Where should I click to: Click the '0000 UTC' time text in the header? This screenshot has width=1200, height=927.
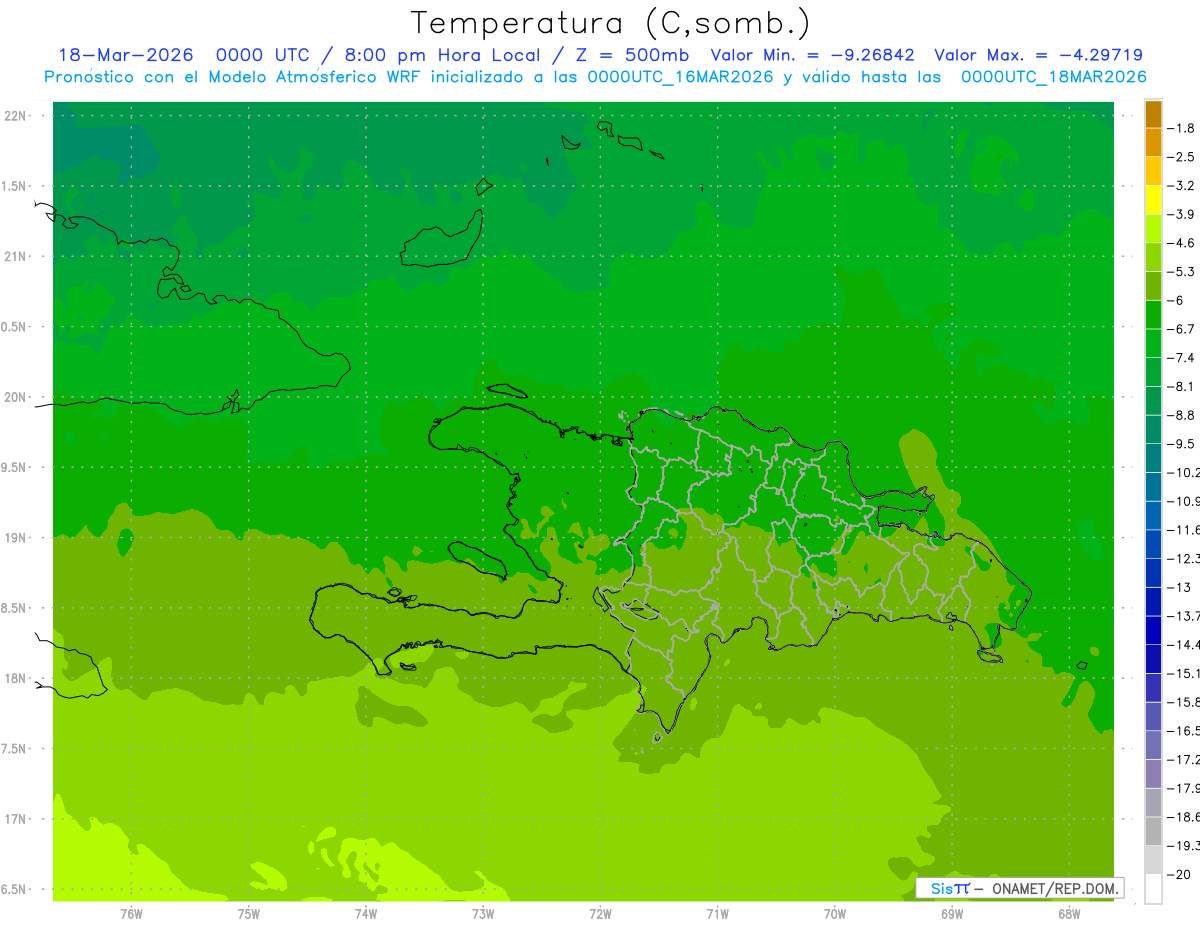point(263,55)
